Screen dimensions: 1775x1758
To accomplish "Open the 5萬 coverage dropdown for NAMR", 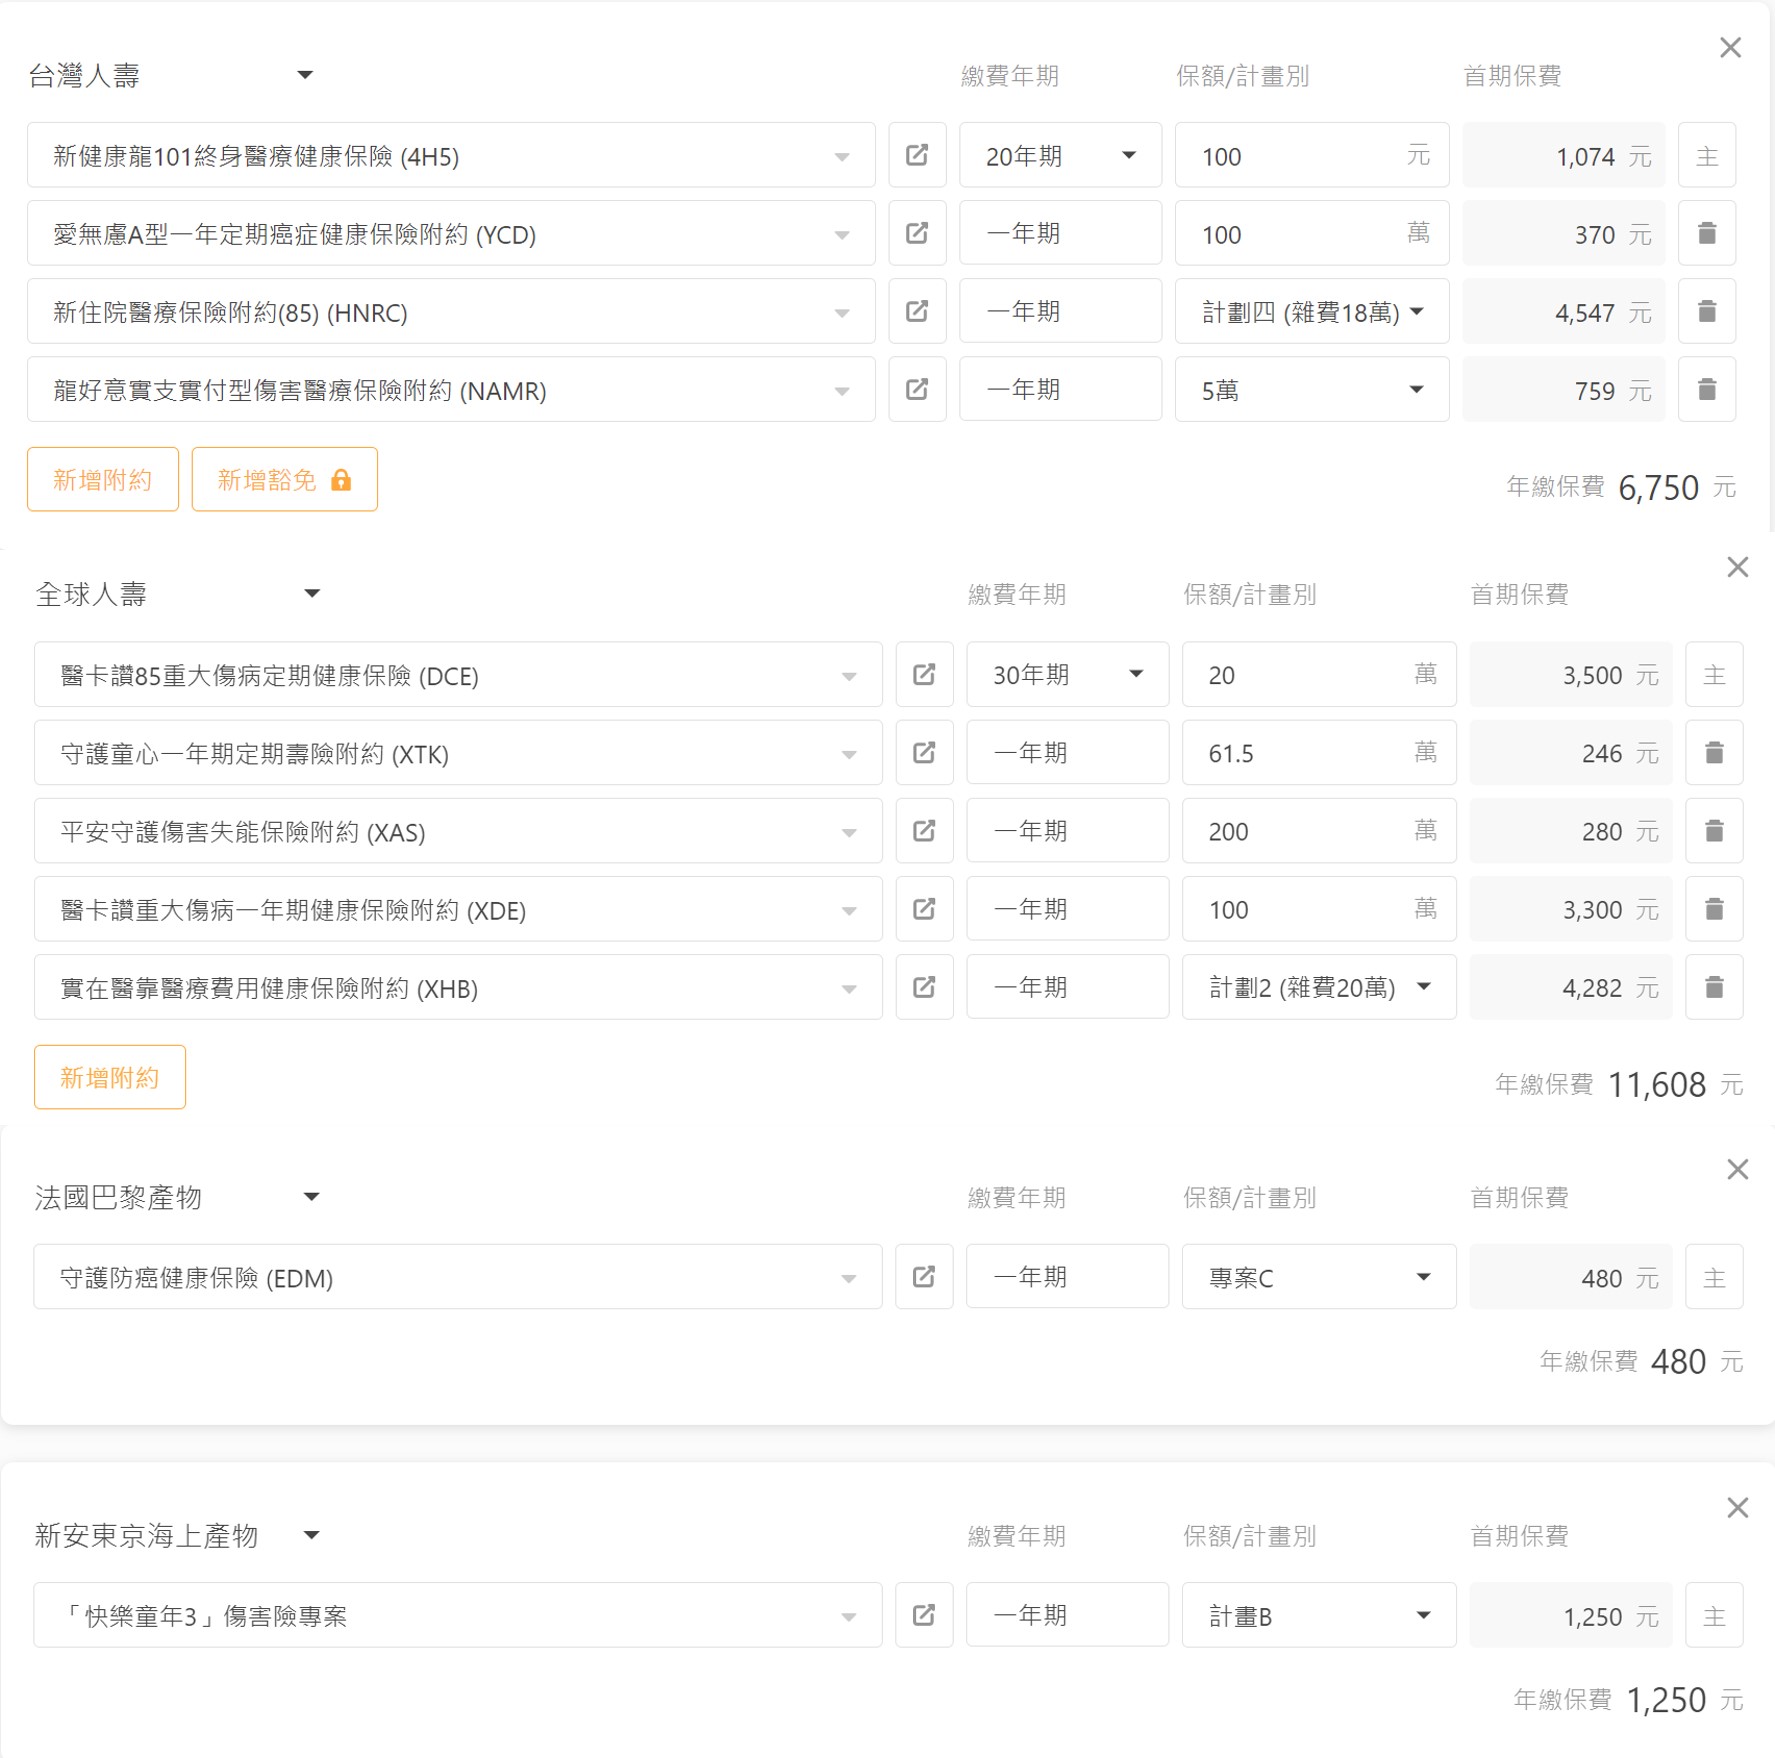I will [1312, 389].
